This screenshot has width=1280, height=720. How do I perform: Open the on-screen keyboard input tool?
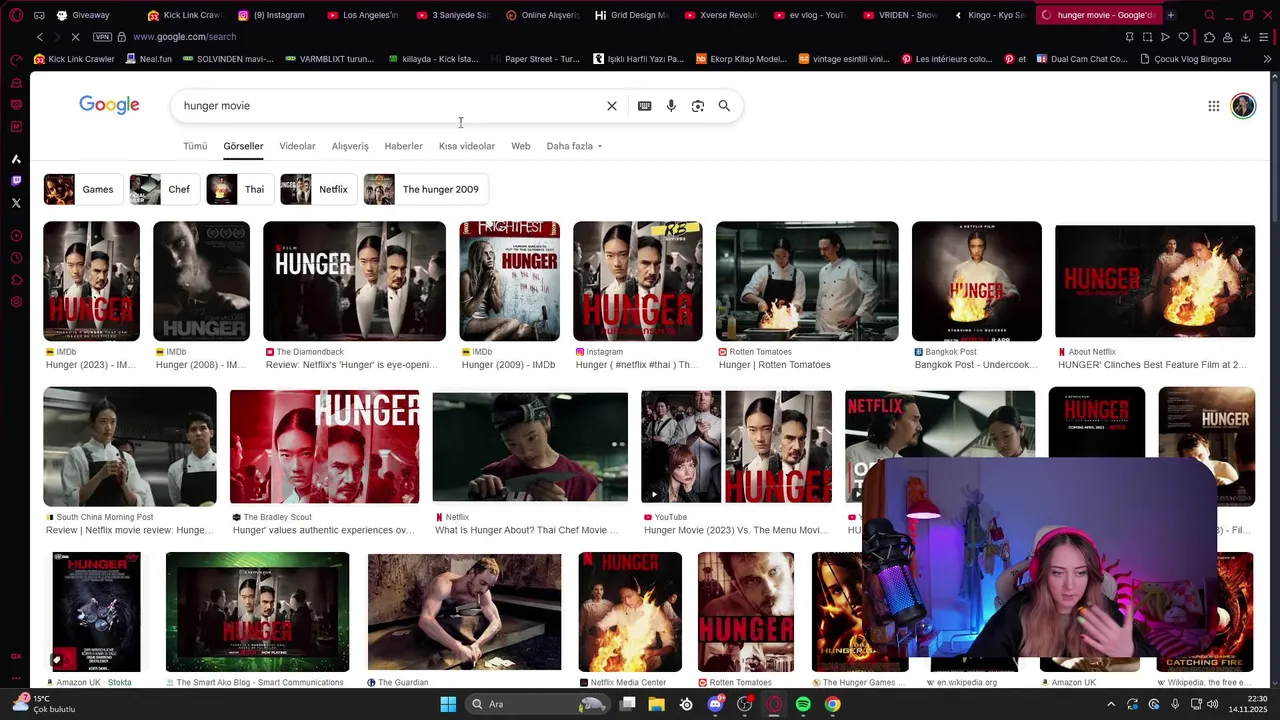click(x=645, y=106)
